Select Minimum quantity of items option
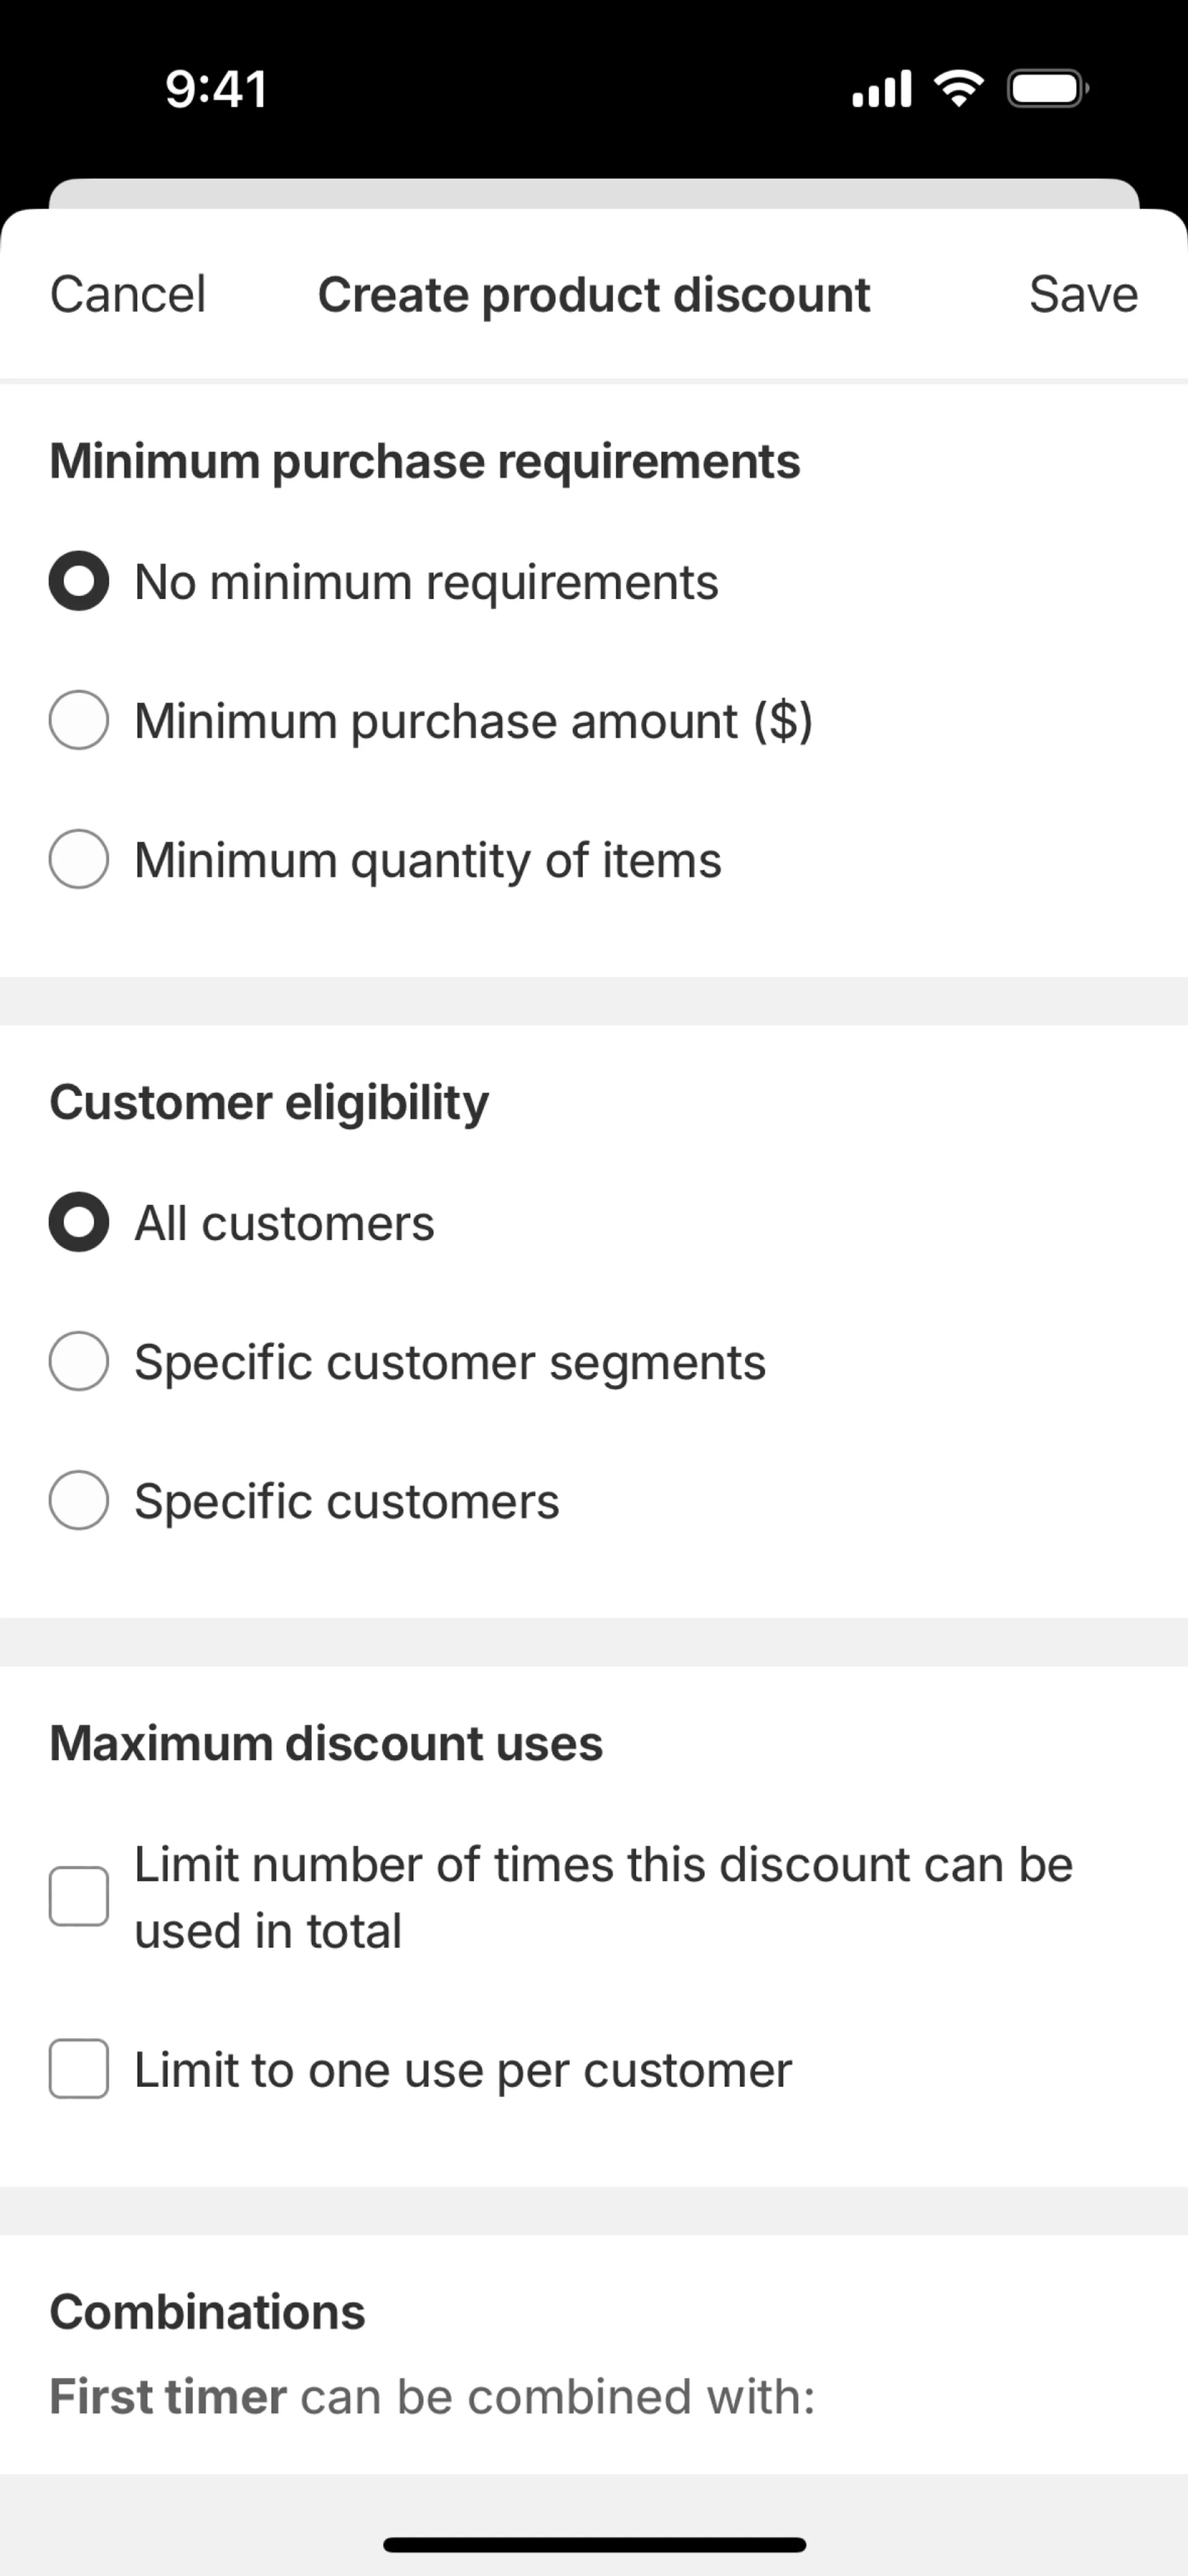1188x2576 pixels. [79, 859]
